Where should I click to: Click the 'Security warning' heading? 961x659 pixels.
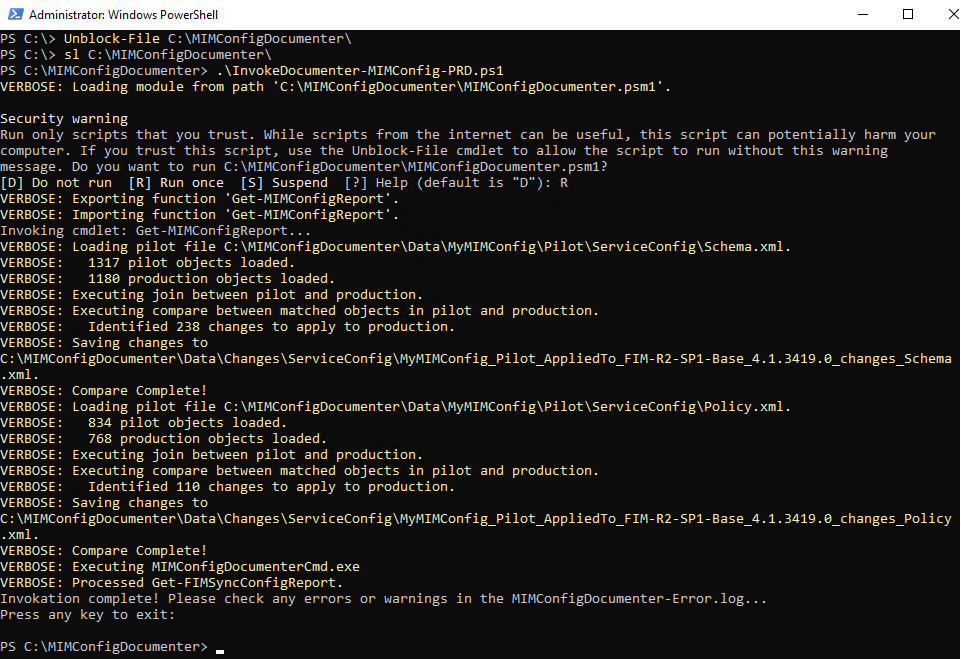click(x=64, y=118)
